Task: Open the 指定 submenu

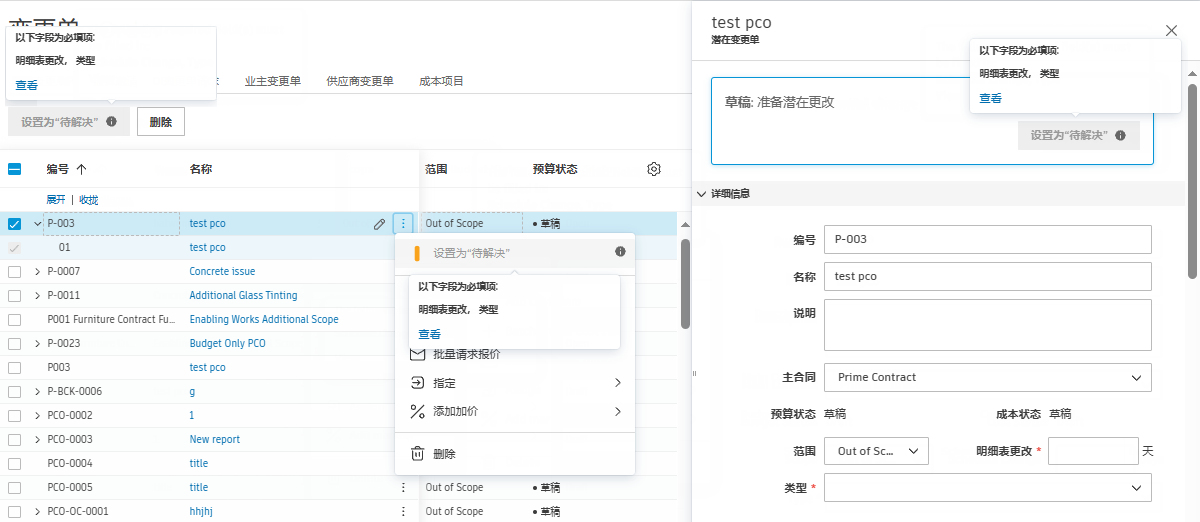Action: coord(515,383)
